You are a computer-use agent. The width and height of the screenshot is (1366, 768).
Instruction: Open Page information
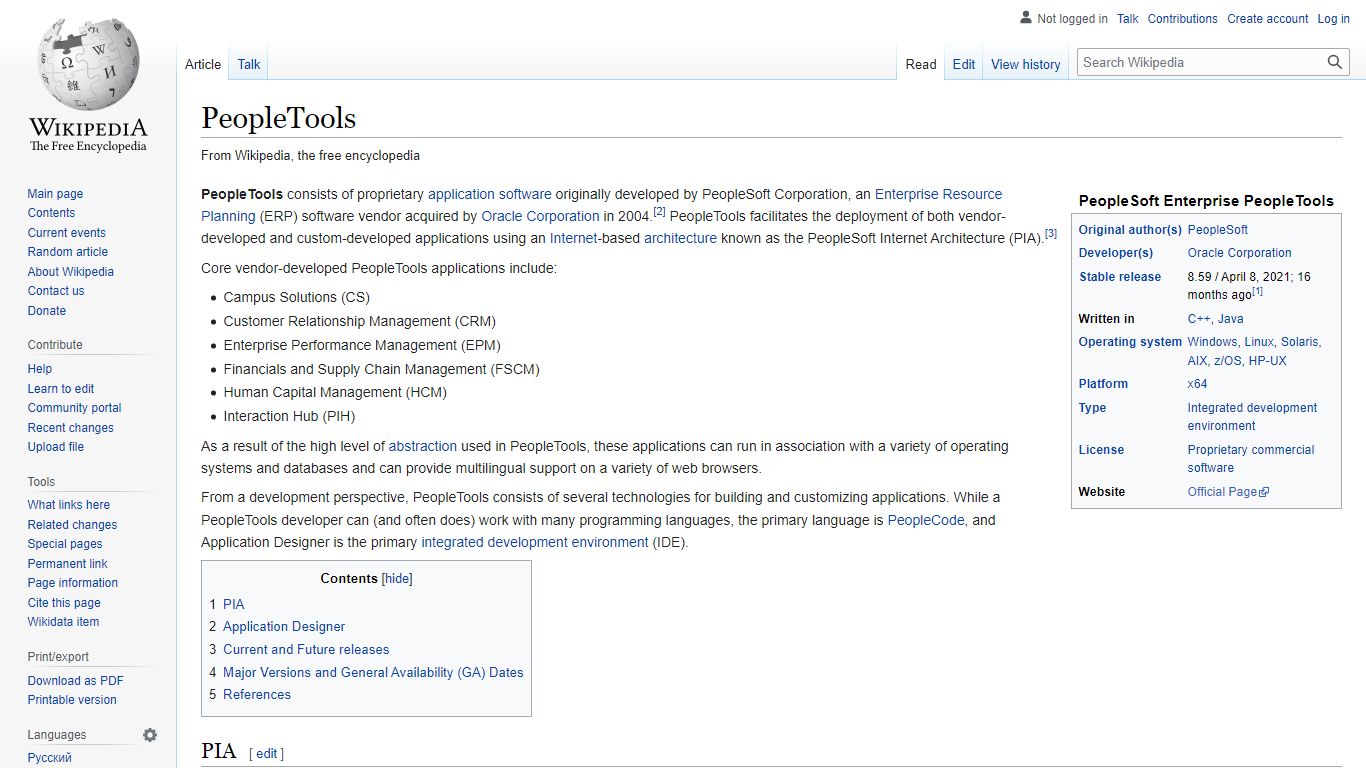(x=73, y=583)
